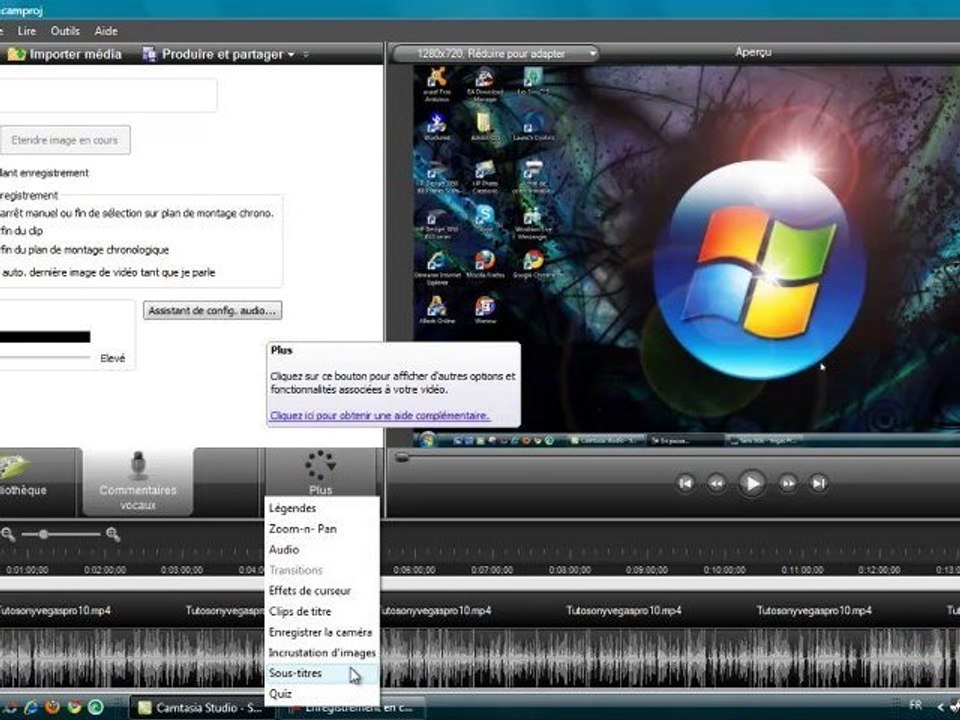Click the Plus button icon
960x720 pixels.
click(x=320, y=465)
